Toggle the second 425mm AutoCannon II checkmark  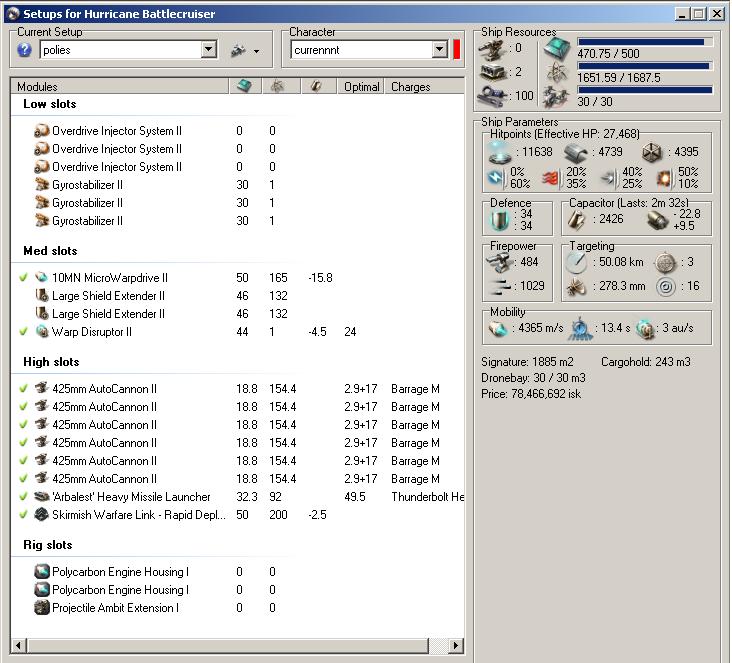coord(23,406)
